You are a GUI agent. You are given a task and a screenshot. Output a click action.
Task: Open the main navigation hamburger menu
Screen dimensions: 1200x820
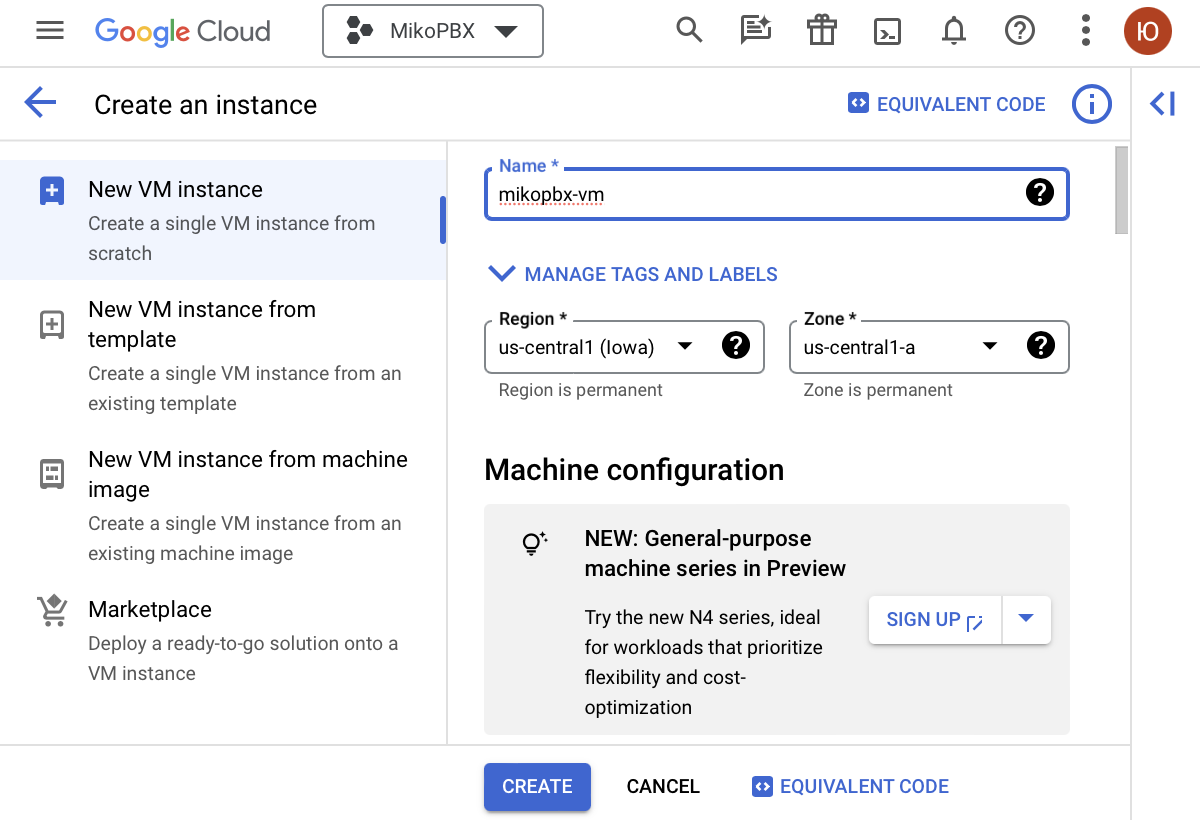pos(50,31)
